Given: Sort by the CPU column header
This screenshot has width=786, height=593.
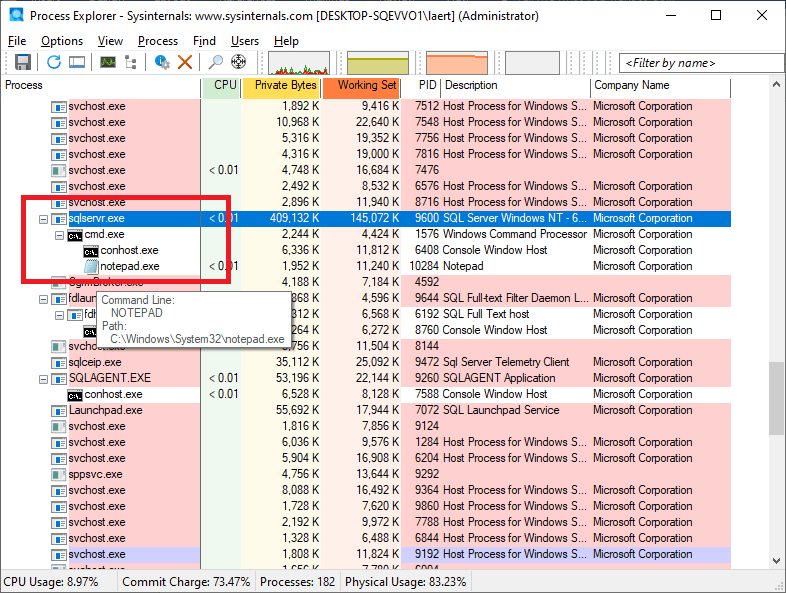Looking at the screenshot, I should pos(222,86).
